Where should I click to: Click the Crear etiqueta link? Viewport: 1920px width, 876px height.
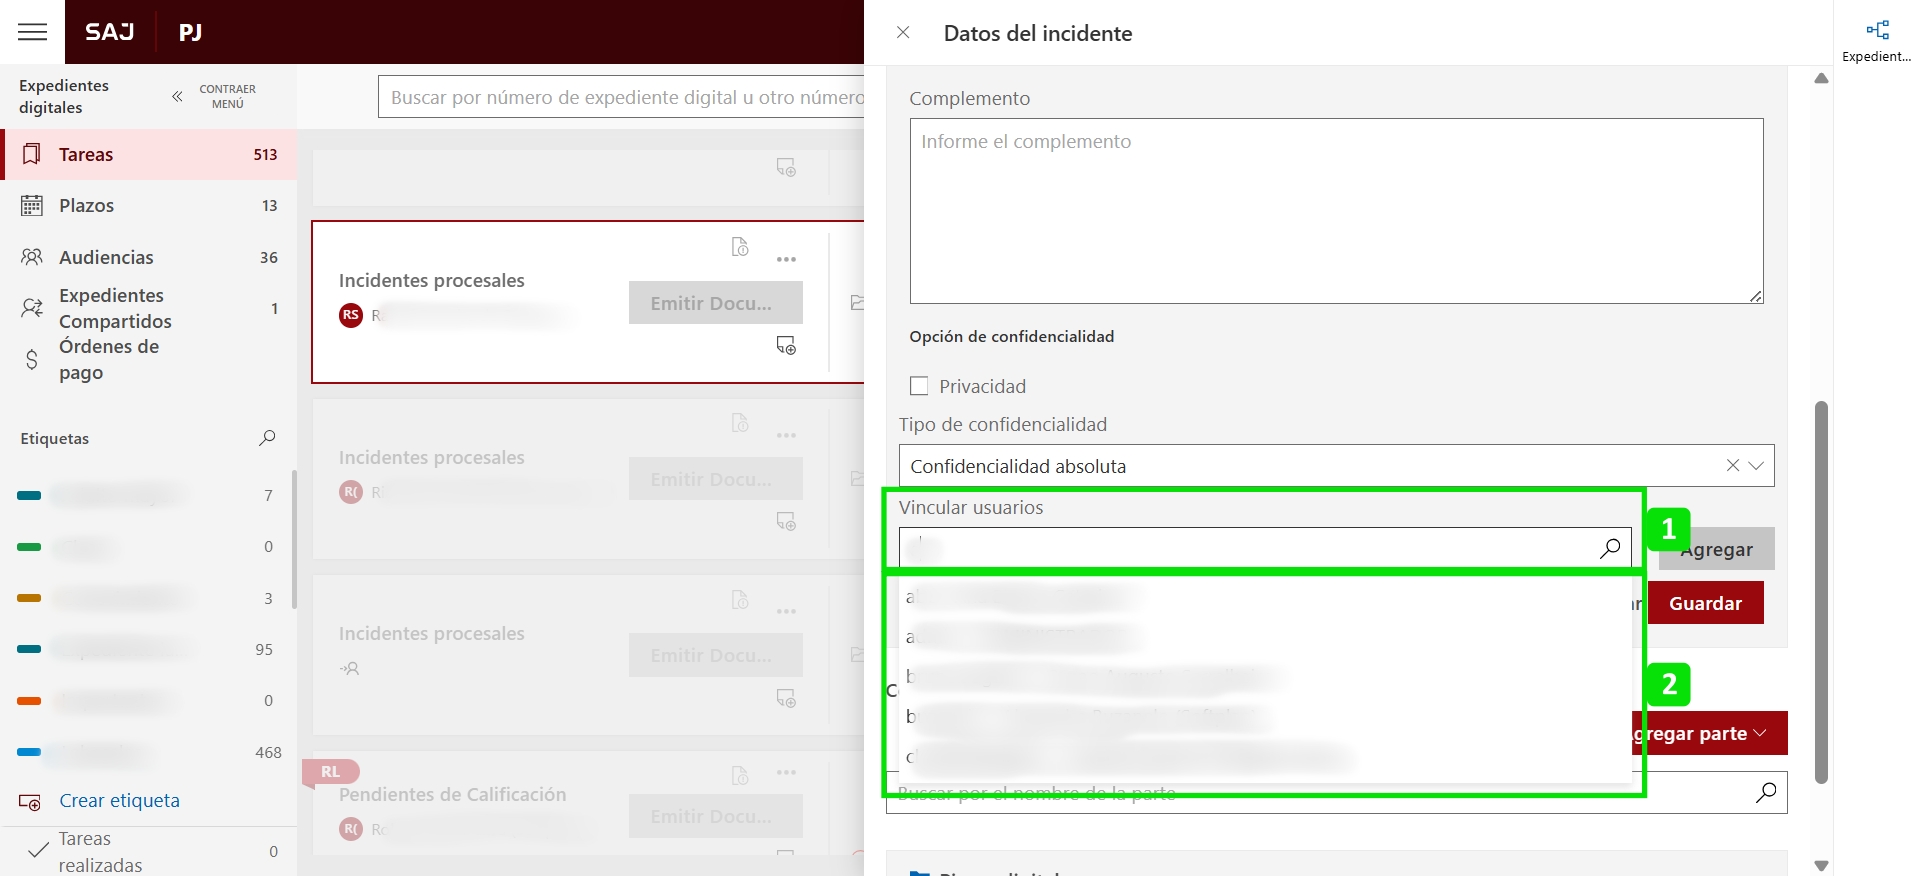click(x=119, y=801)
